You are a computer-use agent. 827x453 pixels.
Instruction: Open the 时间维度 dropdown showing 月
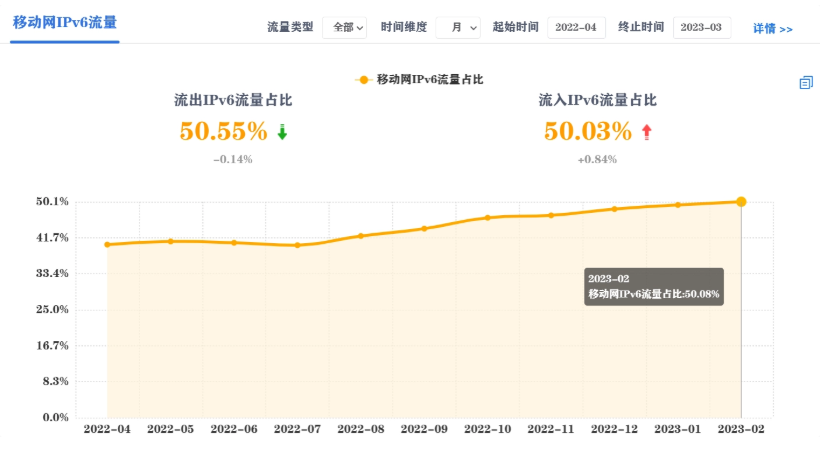coord(459,28)
